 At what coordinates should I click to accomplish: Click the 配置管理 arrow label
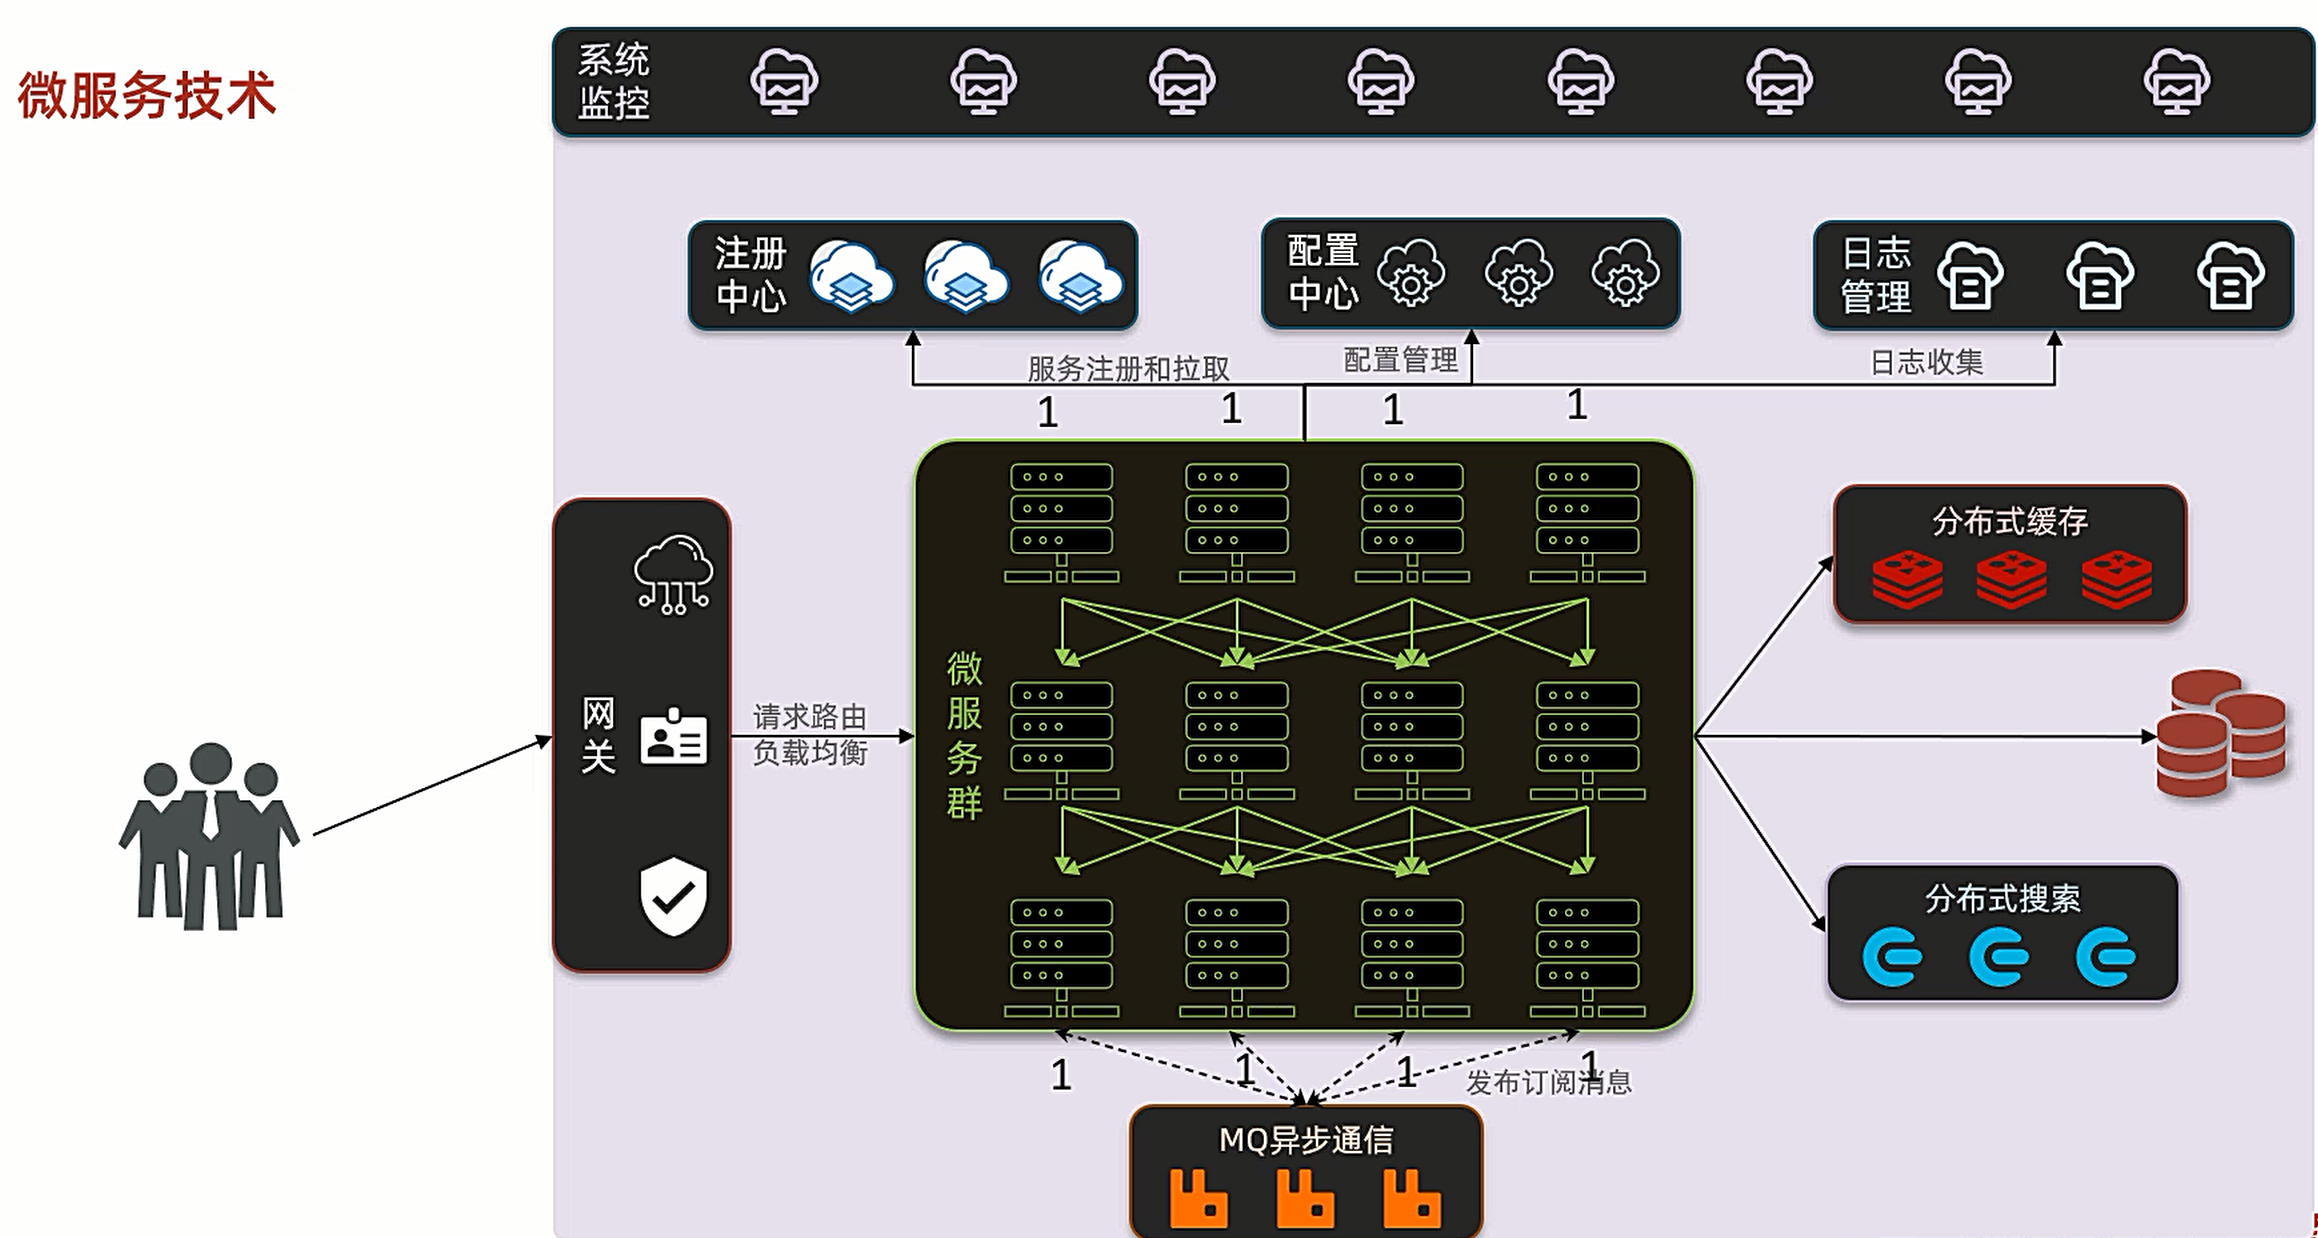point(1400,360)
